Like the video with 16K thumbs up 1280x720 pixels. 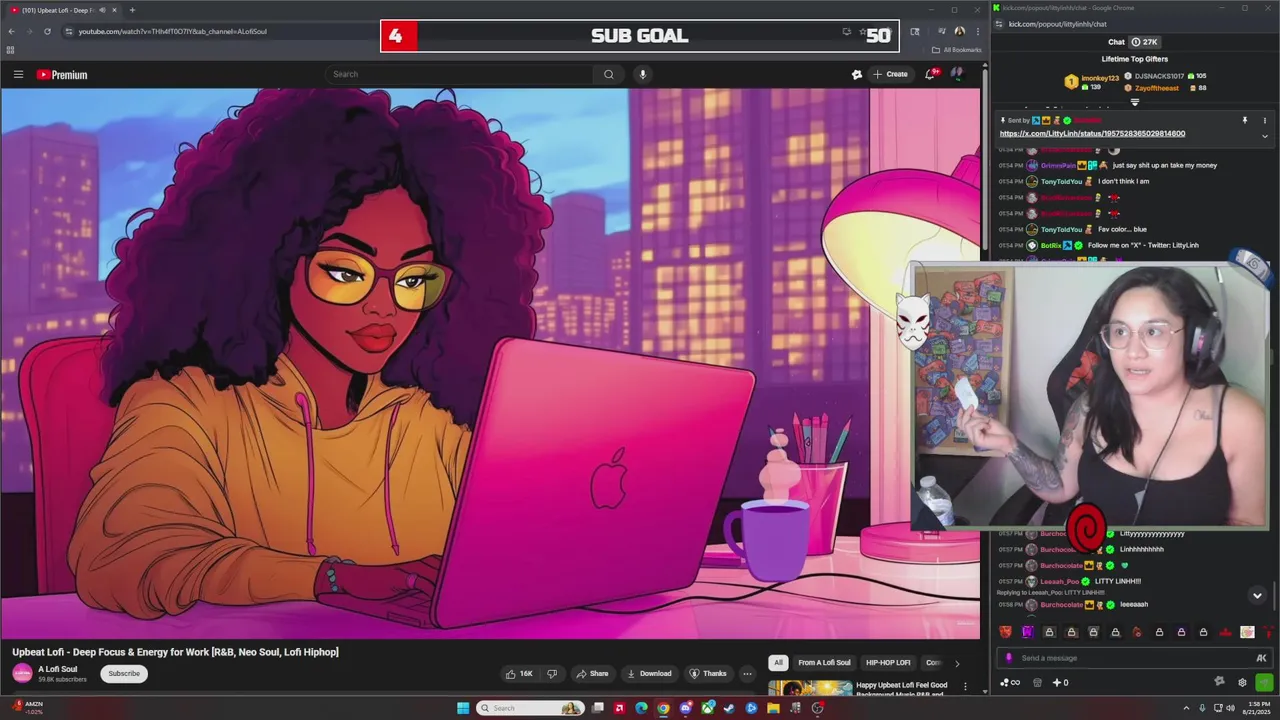[519, 674]
